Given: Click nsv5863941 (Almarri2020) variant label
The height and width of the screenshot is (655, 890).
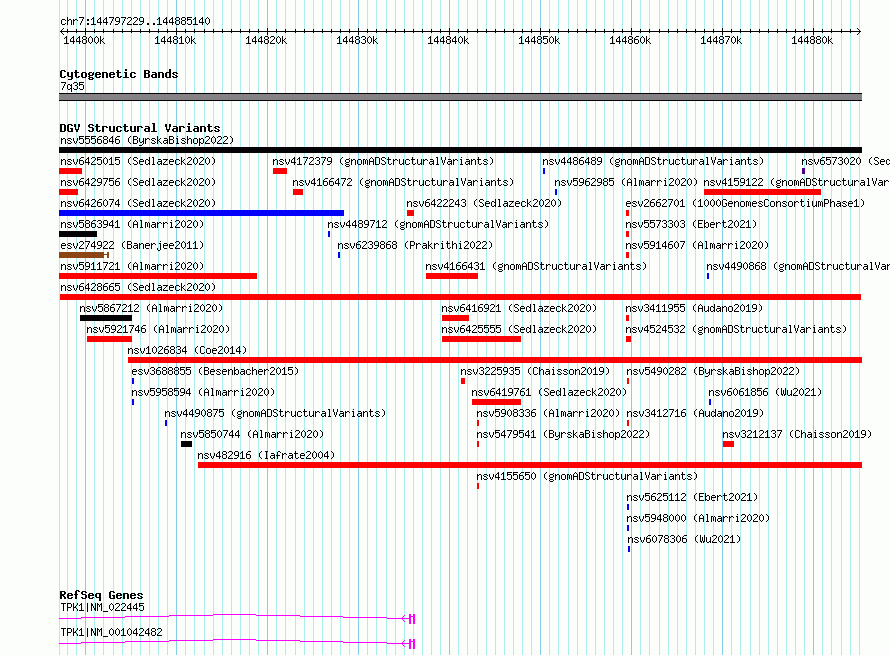Looking at the screenshot, I should point(132,224).
